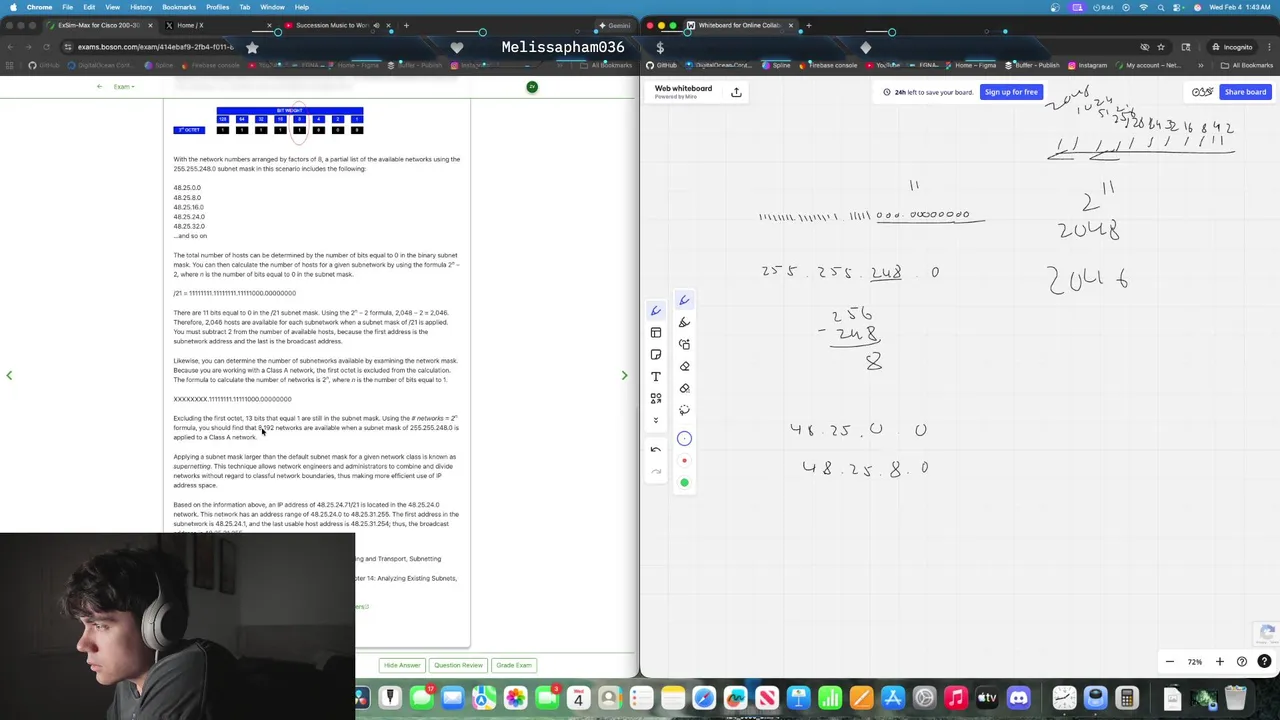Pick the thin blue-outlined pen color
The image size is (1280, 720).
[685, 438]
